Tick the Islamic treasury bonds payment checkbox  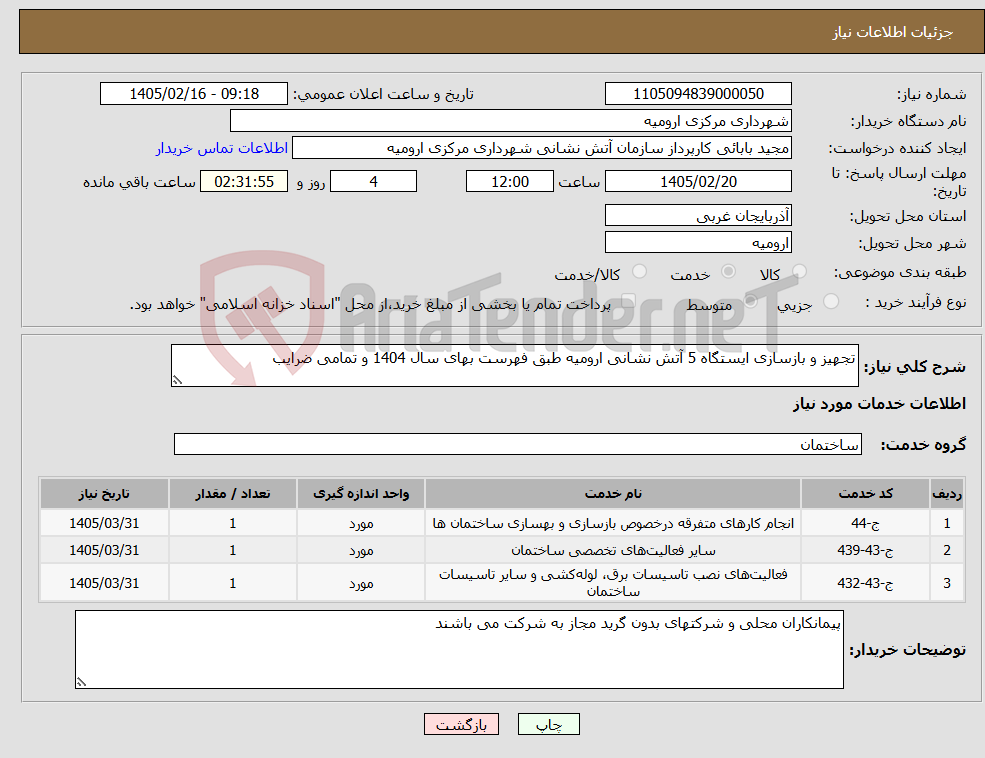coord(628,301)
